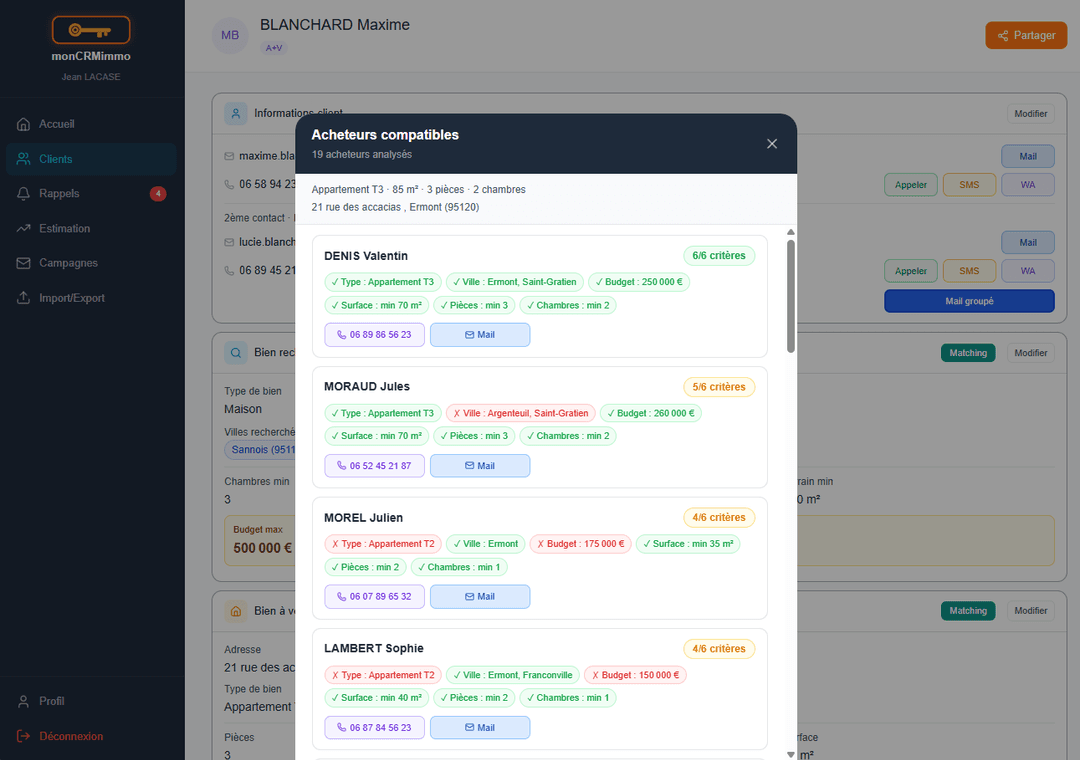Open Import/Export in the sidebar
1080x760 pixels.
click(x=91, y=298)
